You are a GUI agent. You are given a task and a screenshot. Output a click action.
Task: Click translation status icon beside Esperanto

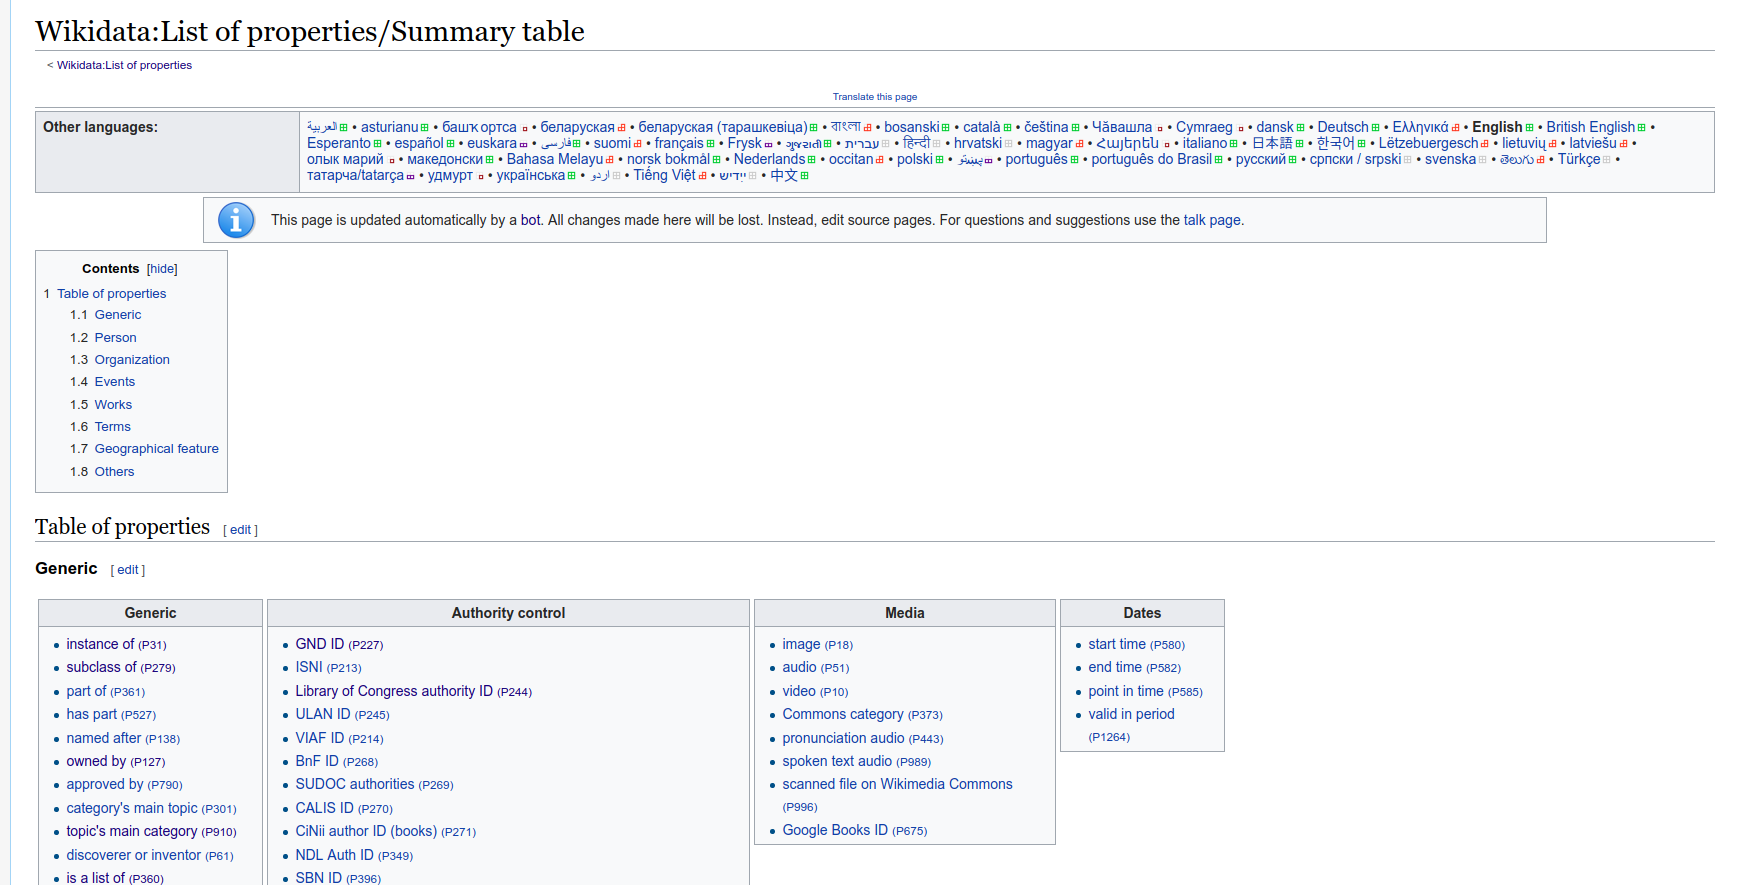click(x=377, y=144)
